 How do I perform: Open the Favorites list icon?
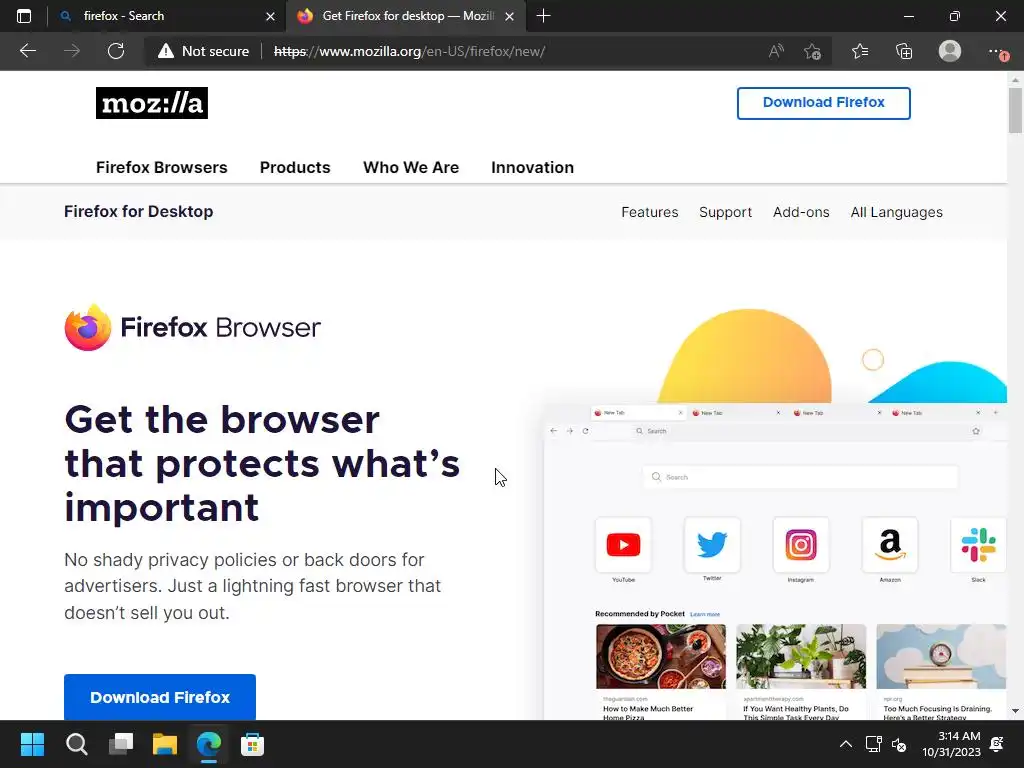tap(860, 51)
